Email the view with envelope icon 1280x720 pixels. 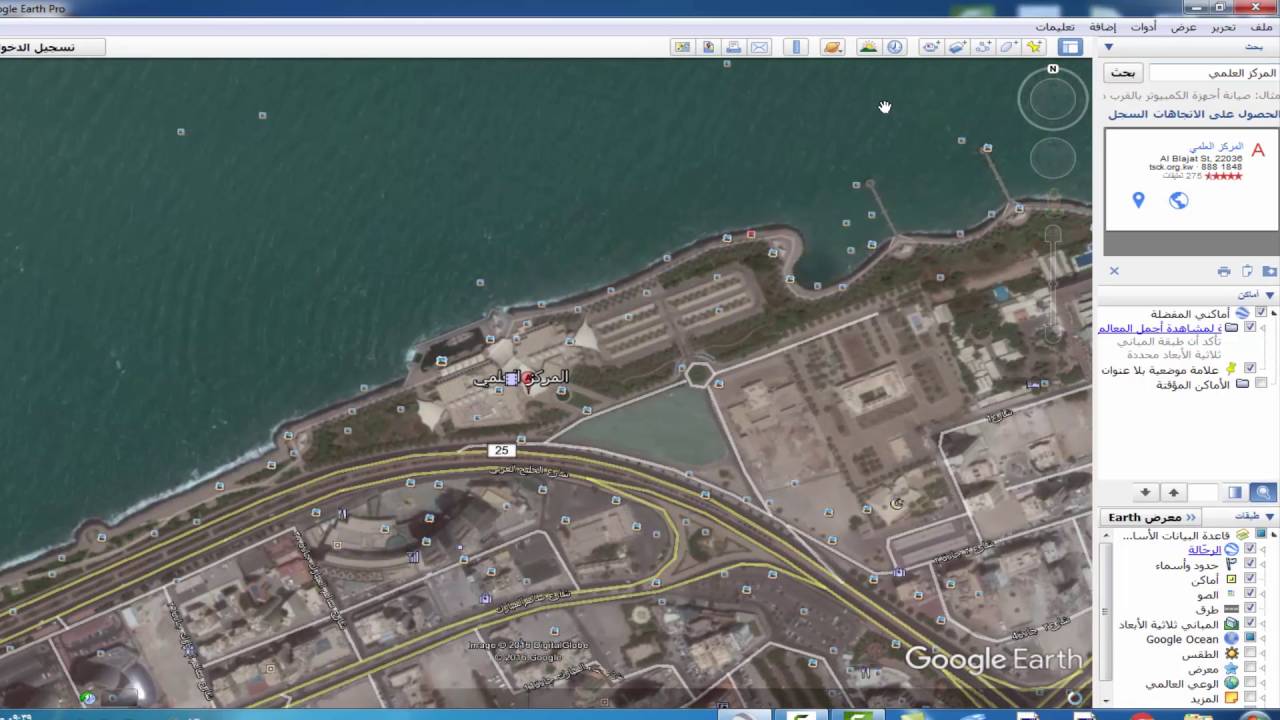[x=760, y=47]
